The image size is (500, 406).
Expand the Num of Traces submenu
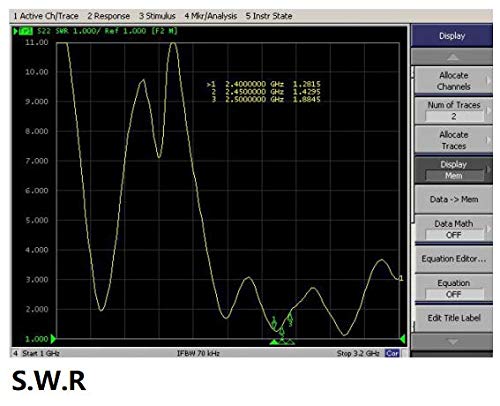tap(453, 110)
